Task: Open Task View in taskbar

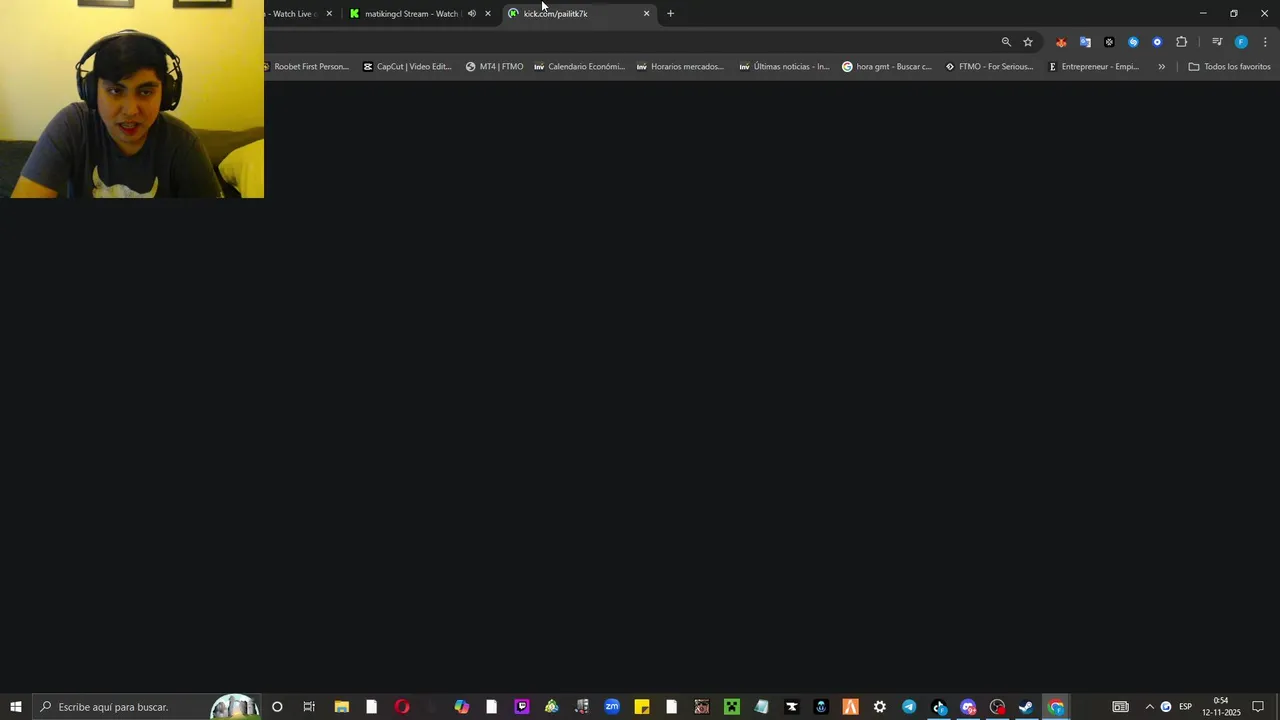Action: pyautogui.click(x=309, y=707)
